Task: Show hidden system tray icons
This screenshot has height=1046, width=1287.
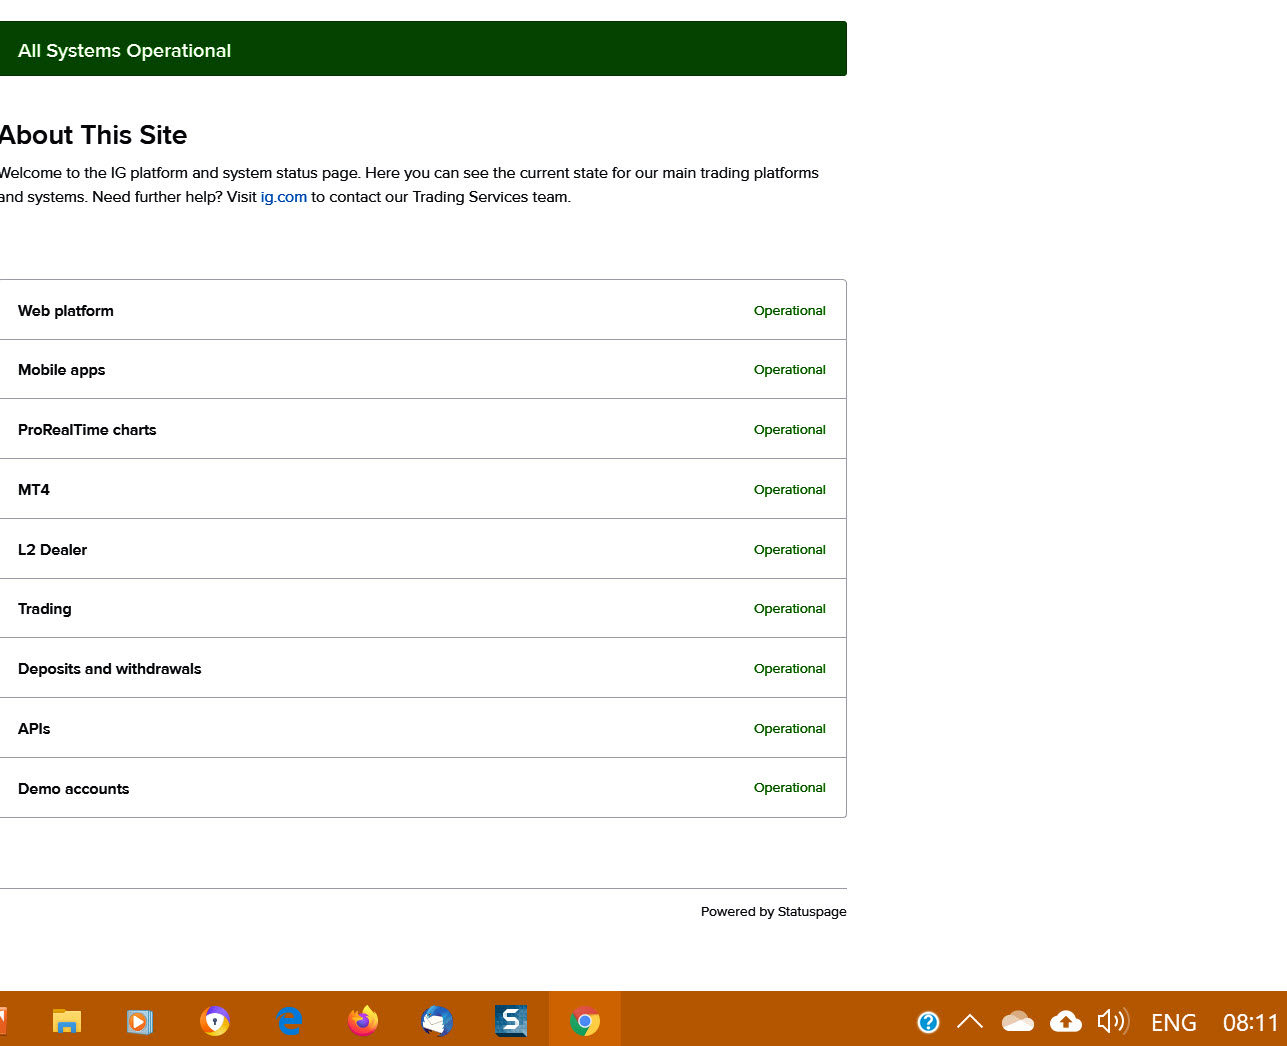Action: [x=970, y=1022]
